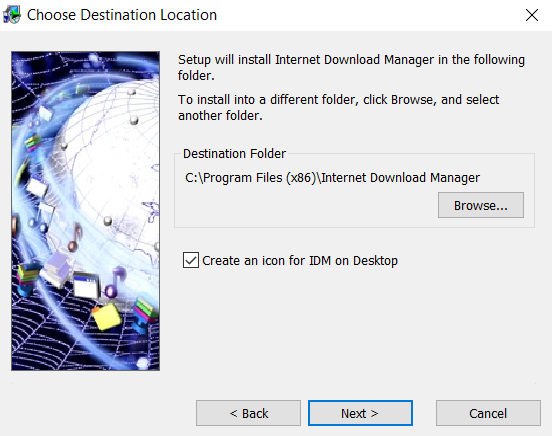Screen dimensions: 552x436
Task: Go to previous step with Back button
Action: (248, 413)
